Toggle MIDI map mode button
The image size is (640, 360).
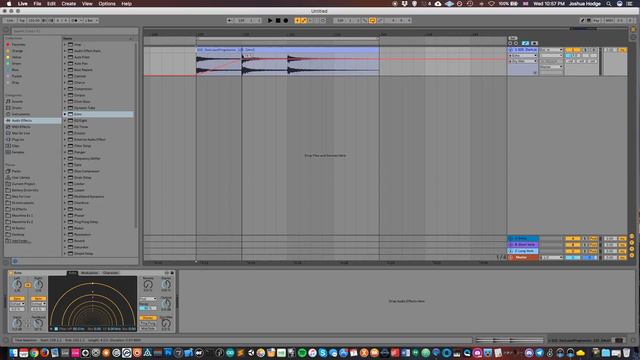[609, 20]
